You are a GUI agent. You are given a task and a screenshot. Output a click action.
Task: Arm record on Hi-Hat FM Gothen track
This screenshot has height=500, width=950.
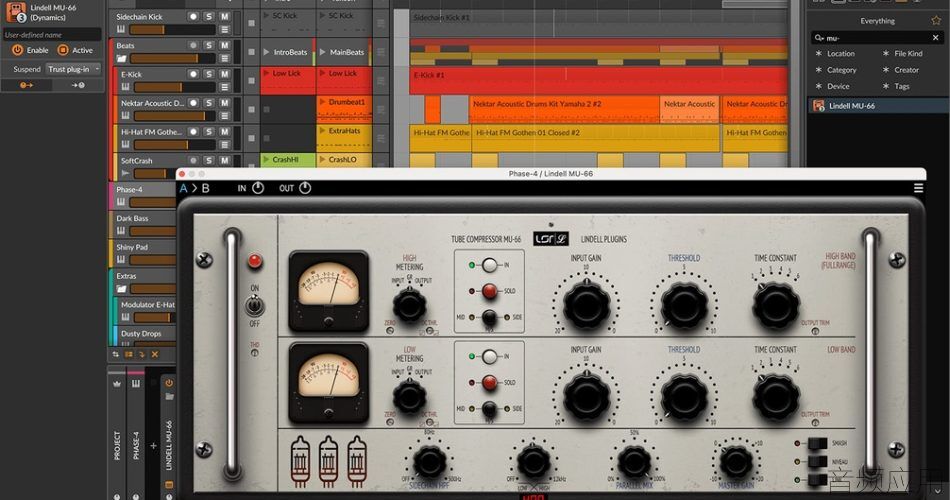(193, 132)
